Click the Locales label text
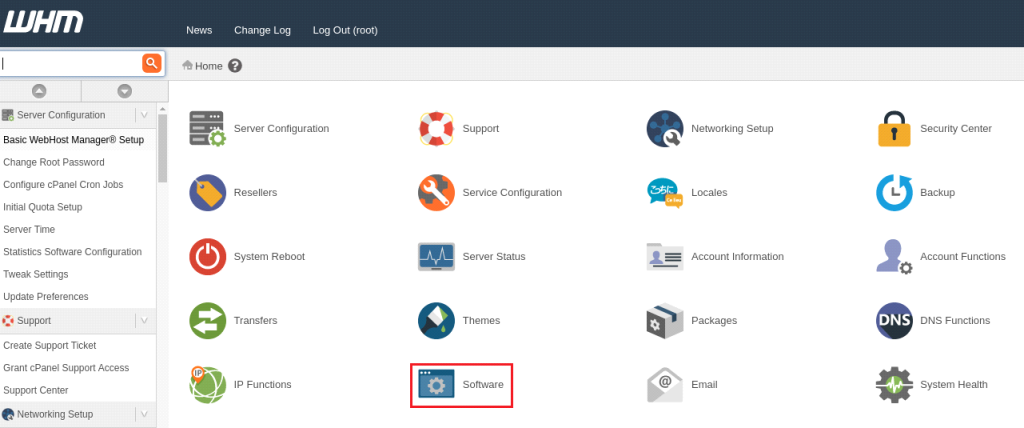Viewport: 1024px width, 428px height. [x=709, y=193]
